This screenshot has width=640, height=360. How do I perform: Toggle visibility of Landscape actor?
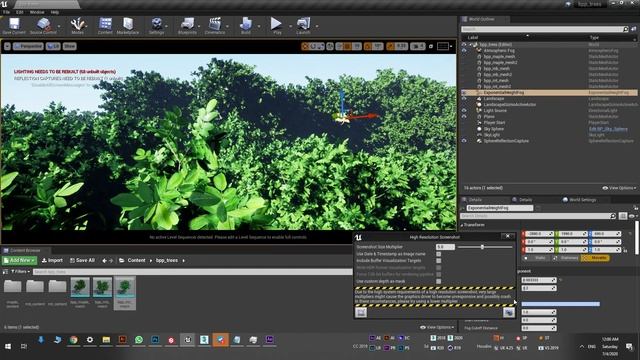tap(464, 99)
